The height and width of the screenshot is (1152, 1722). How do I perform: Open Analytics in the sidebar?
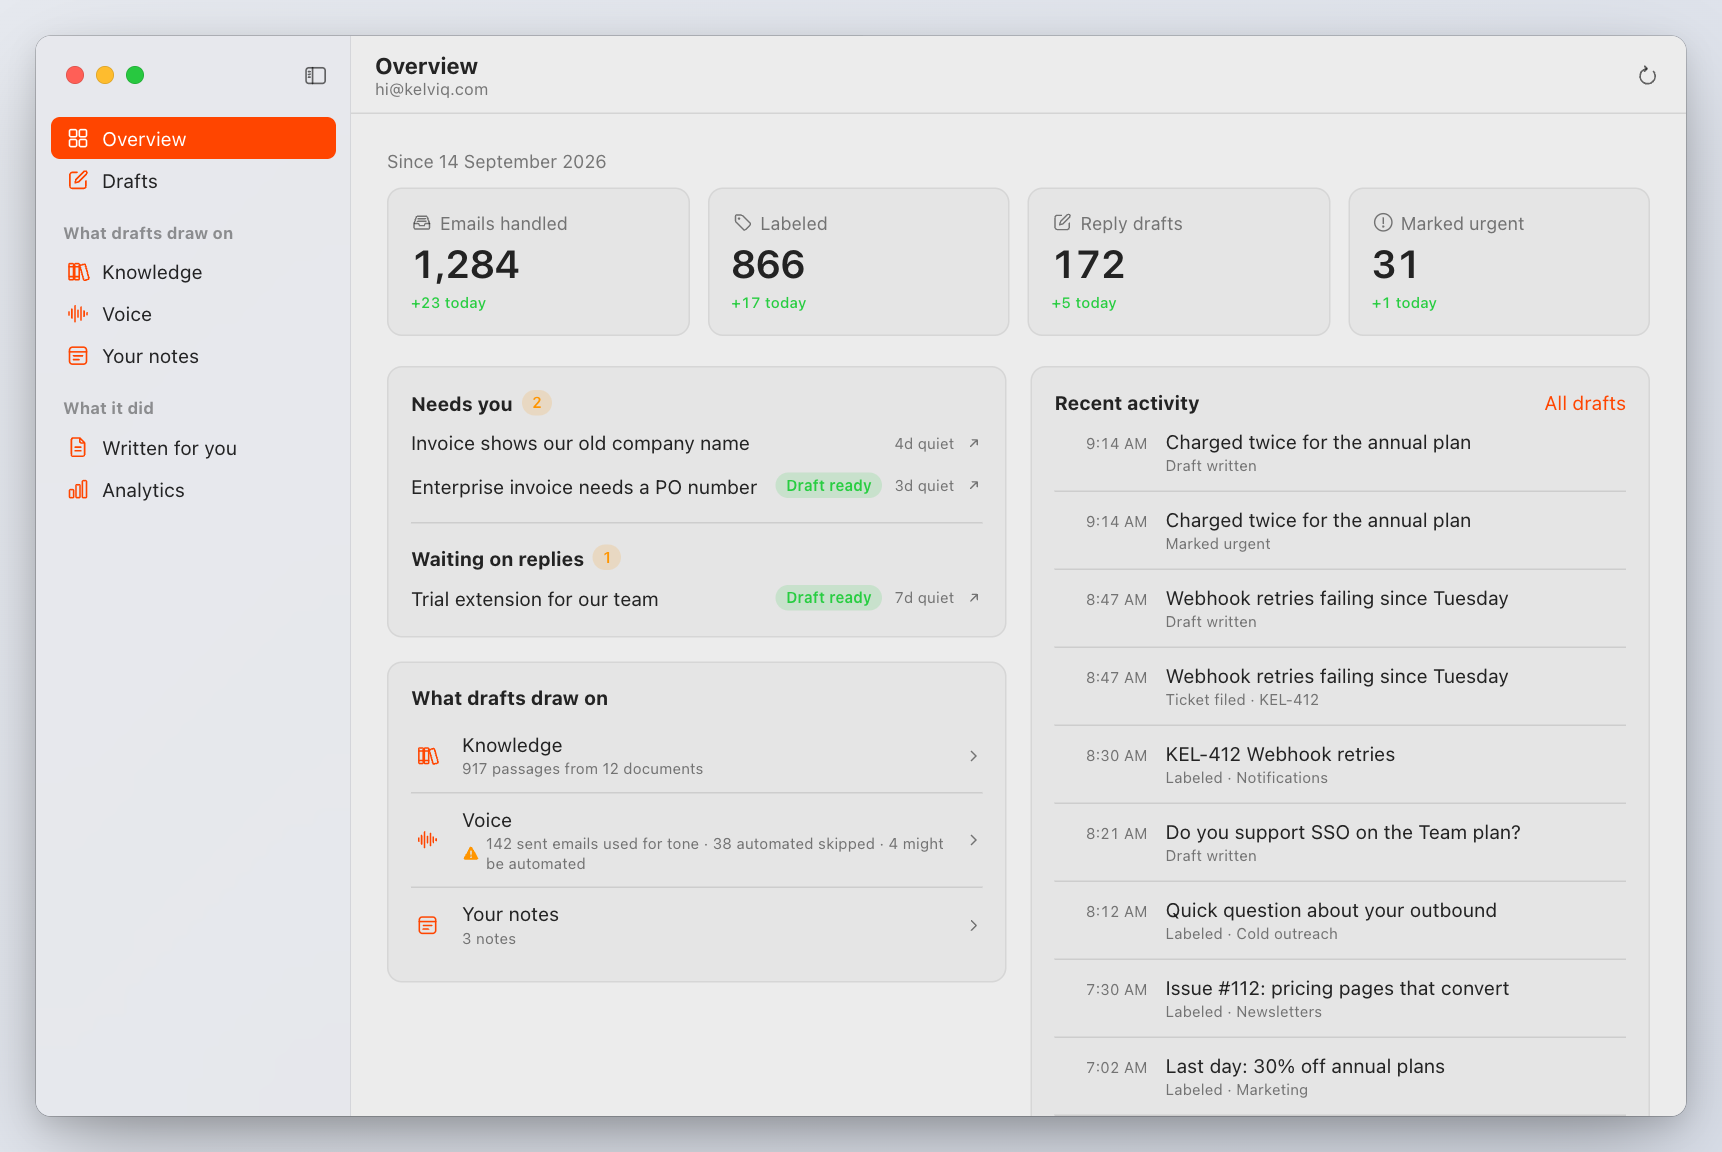[193, 490]
